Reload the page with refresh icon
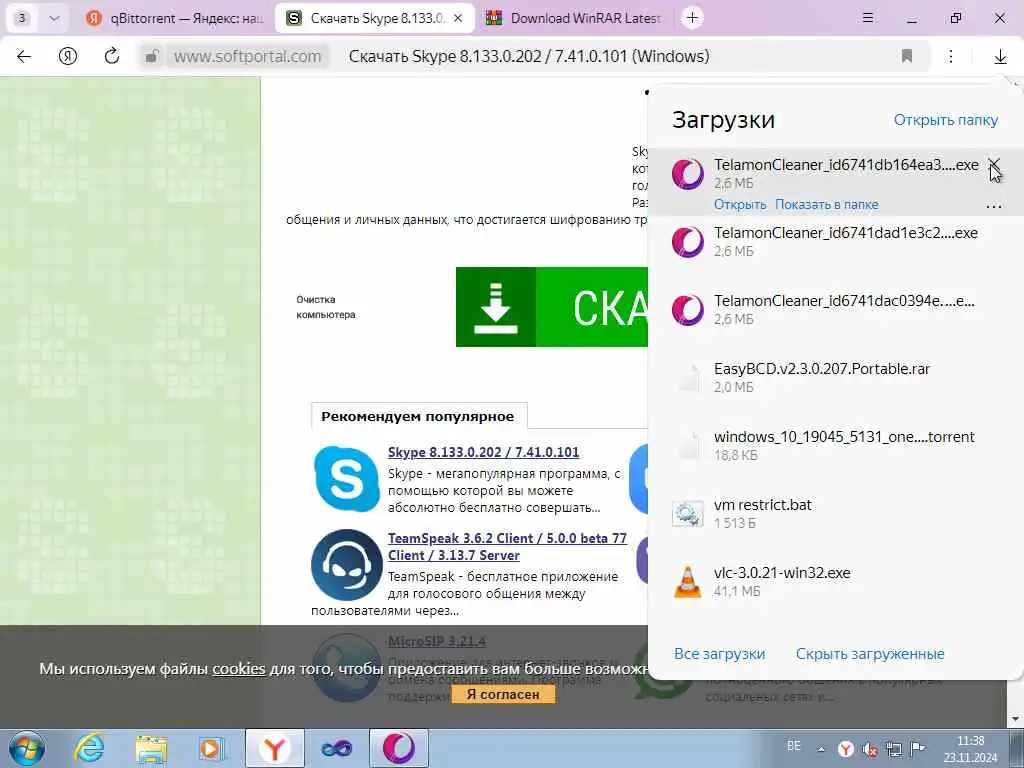Image resolution: width=1024 pixels, height=768 pixels. point(112,56)
